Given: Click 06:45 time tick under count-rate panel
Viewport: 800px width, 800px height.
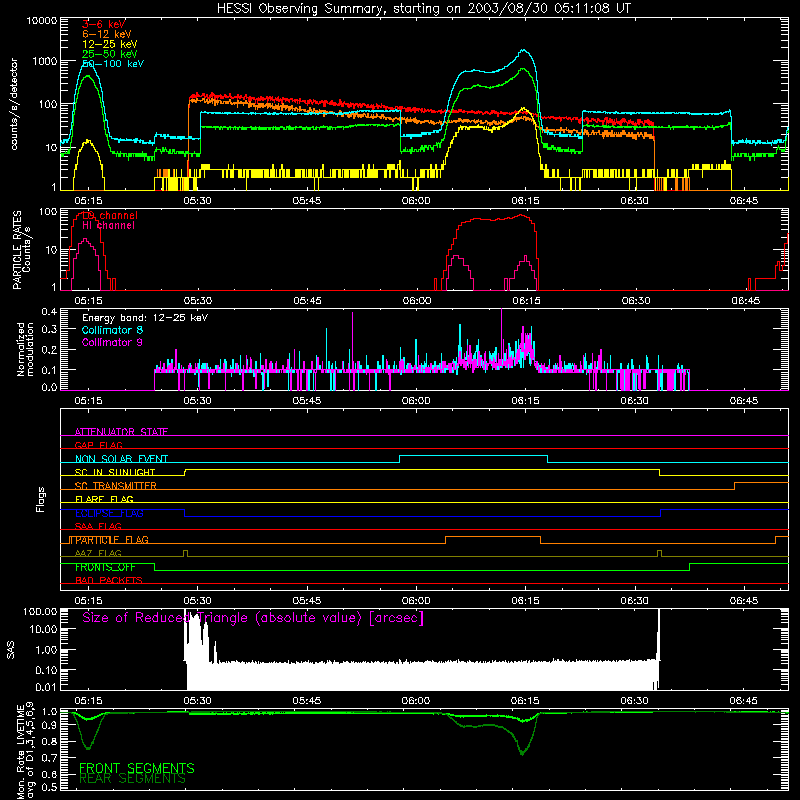Looking at the screenshot, I should tap(744, 201).
